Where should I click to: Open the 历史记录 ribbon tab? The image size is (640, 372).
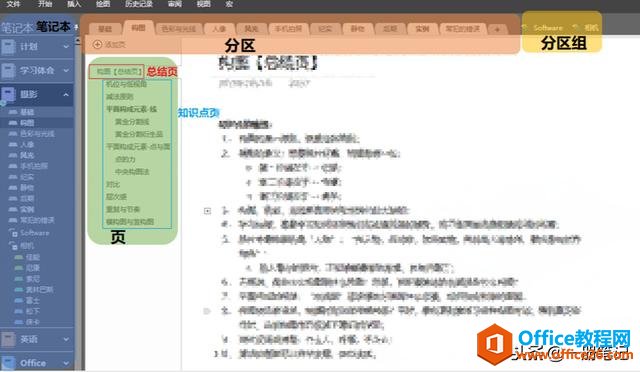pyautogui.click(x=139, y=4)
